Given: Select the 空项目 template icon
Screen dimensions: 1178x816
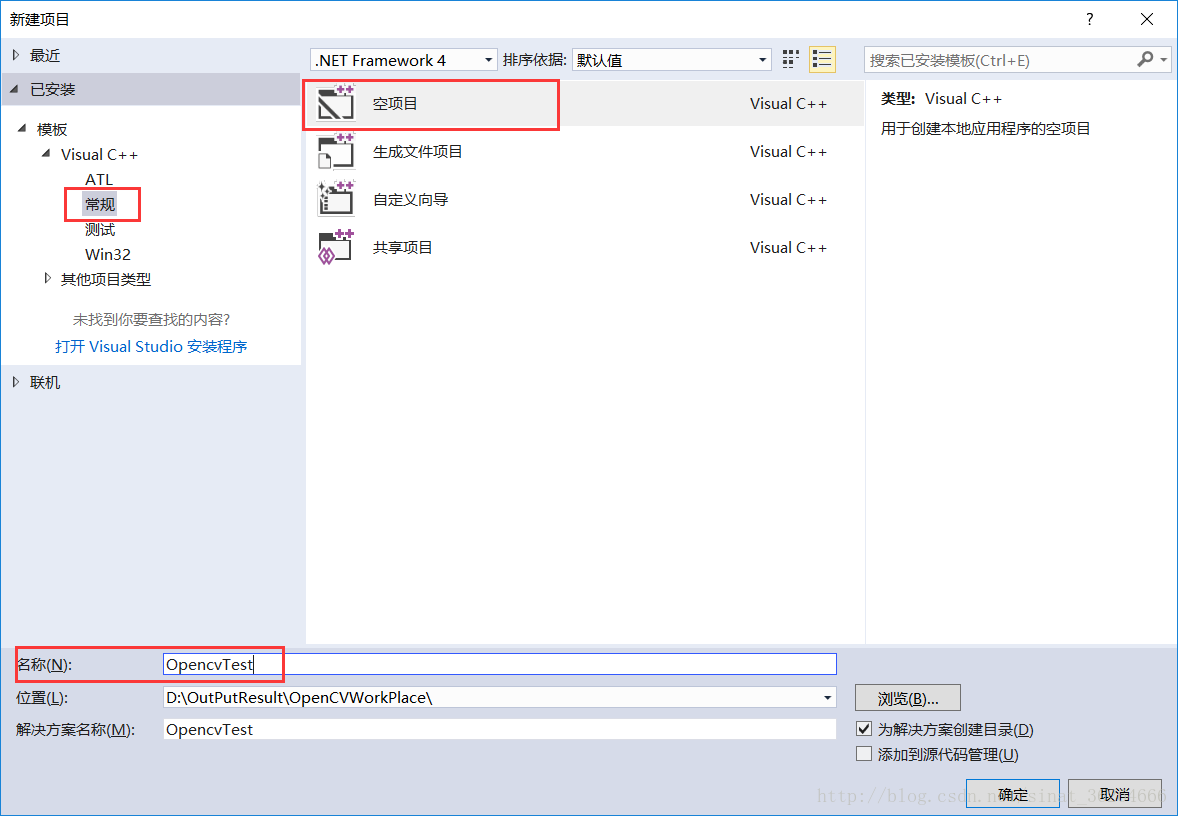Looking at the screenshot, I should coord(335,103).
